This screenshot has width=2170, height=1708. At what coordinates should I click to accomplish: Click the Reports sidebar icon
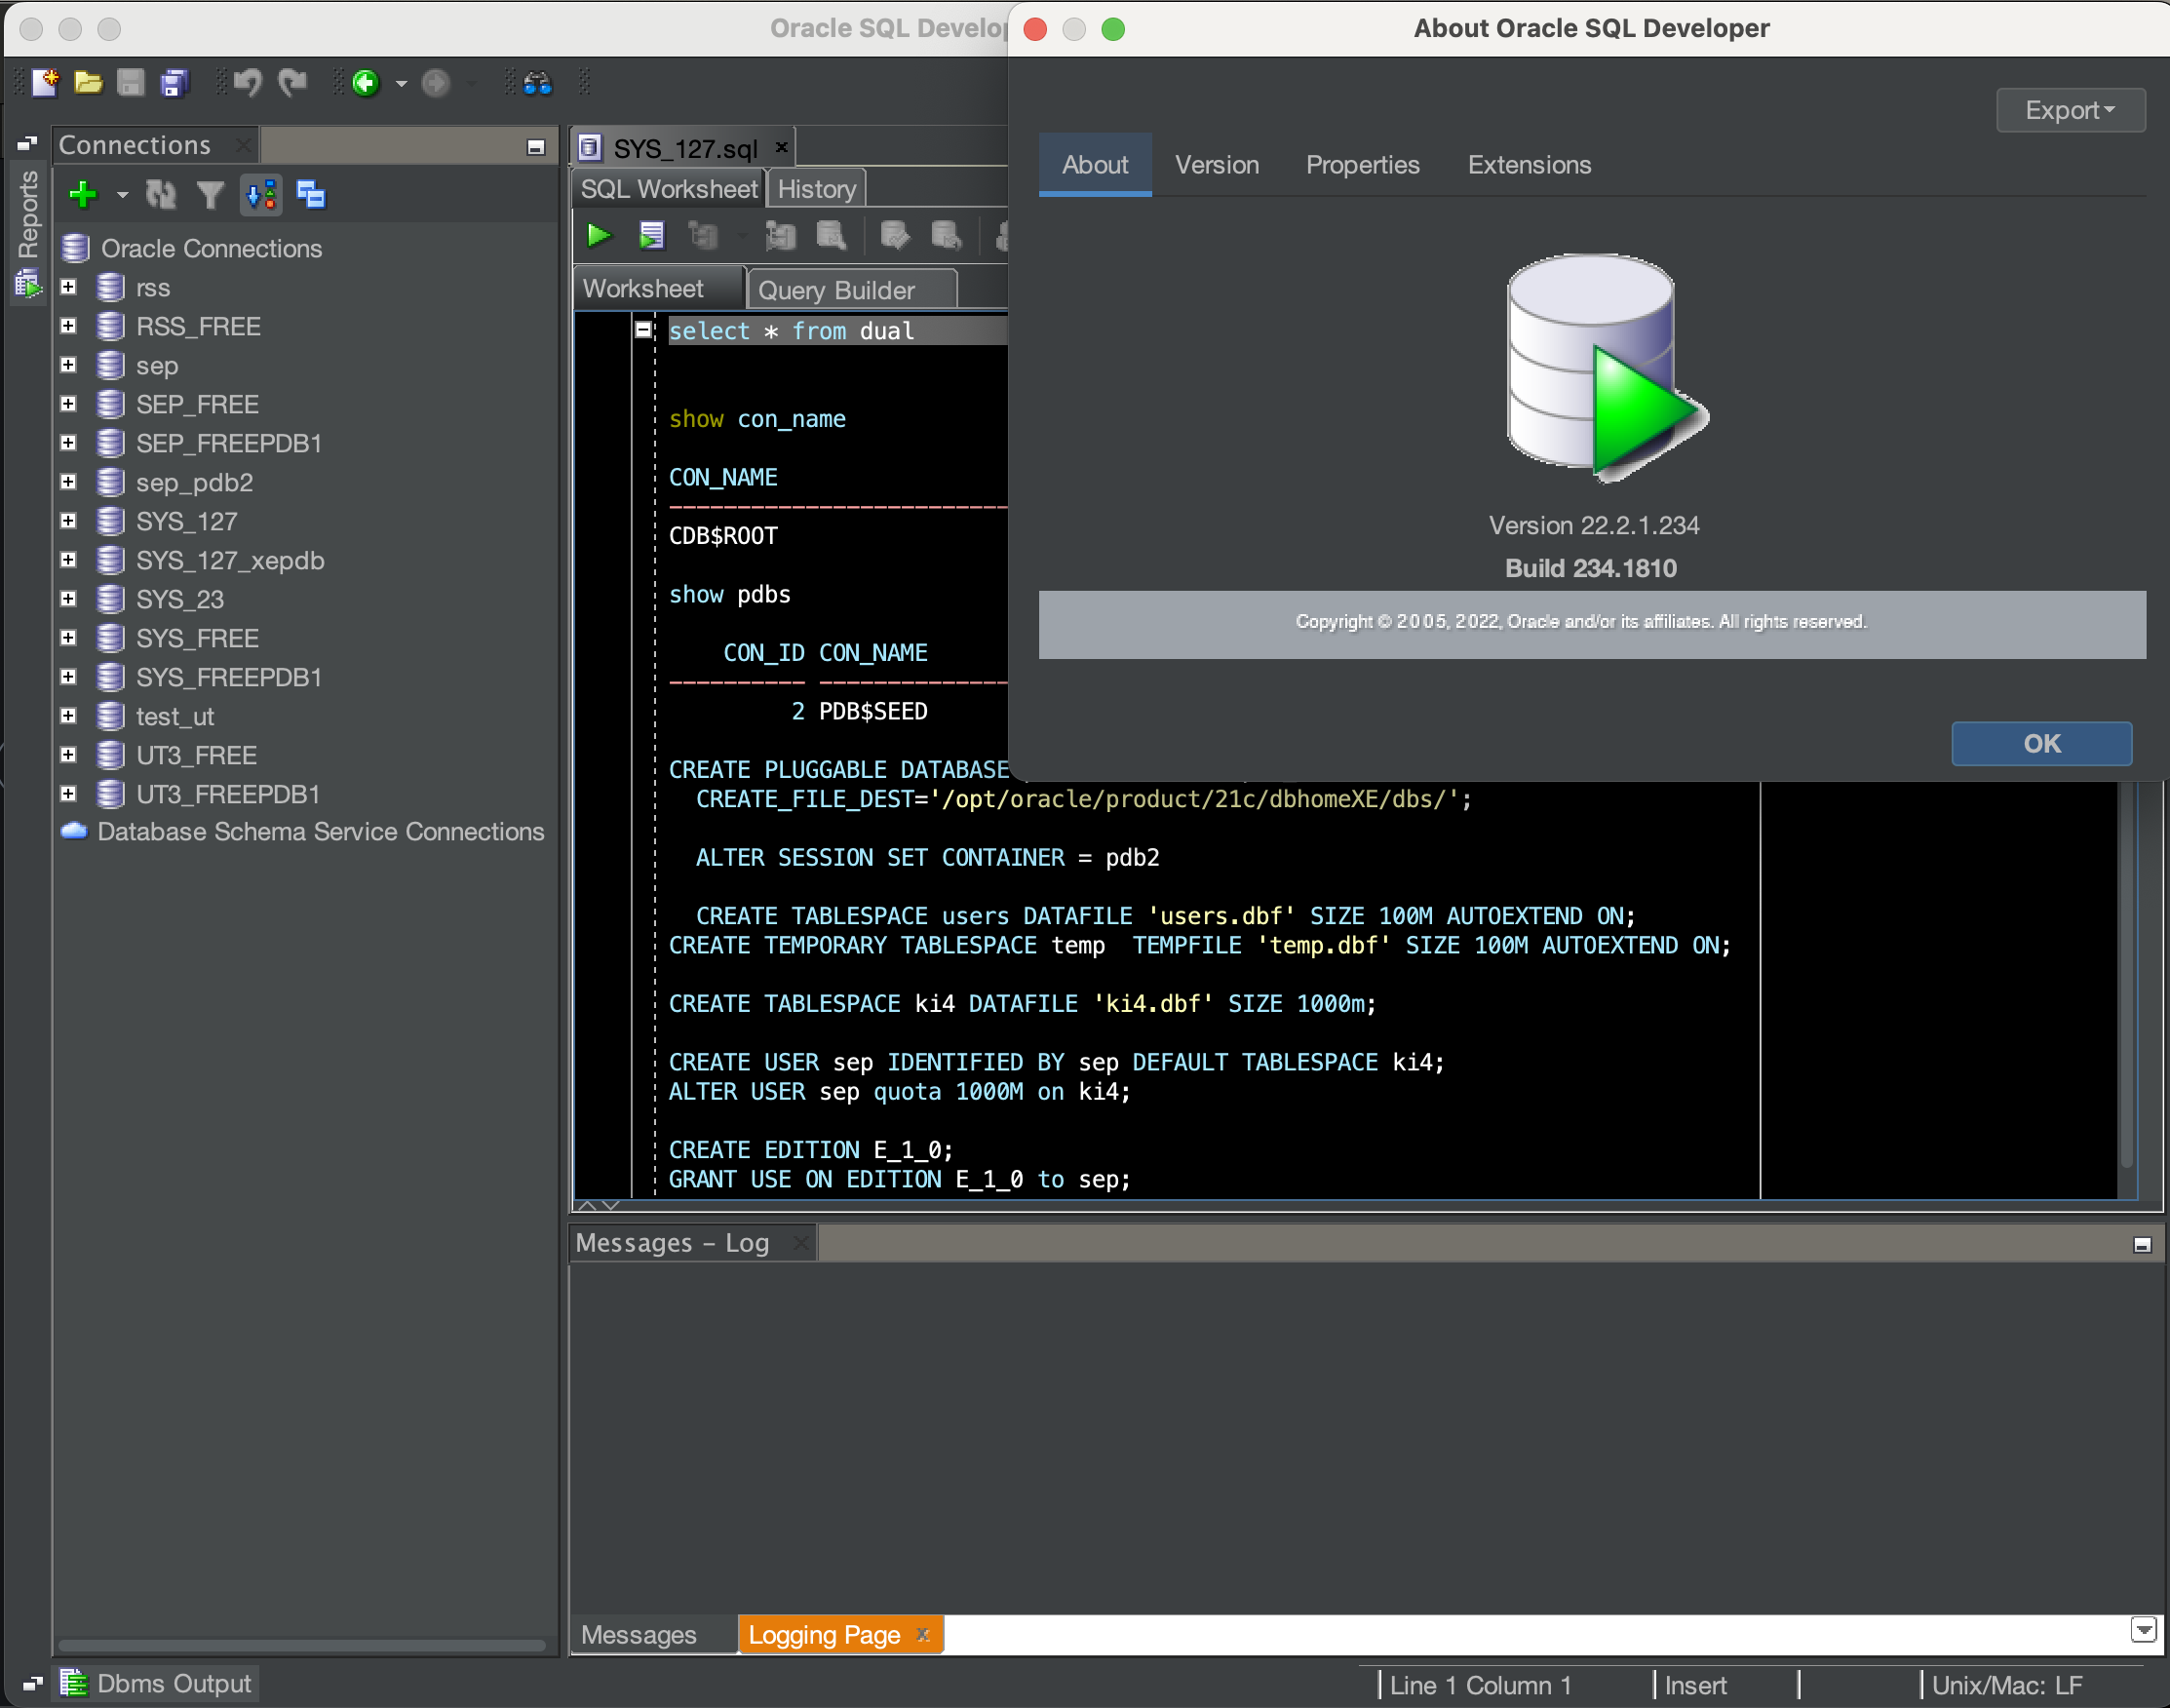coord(28,285)
